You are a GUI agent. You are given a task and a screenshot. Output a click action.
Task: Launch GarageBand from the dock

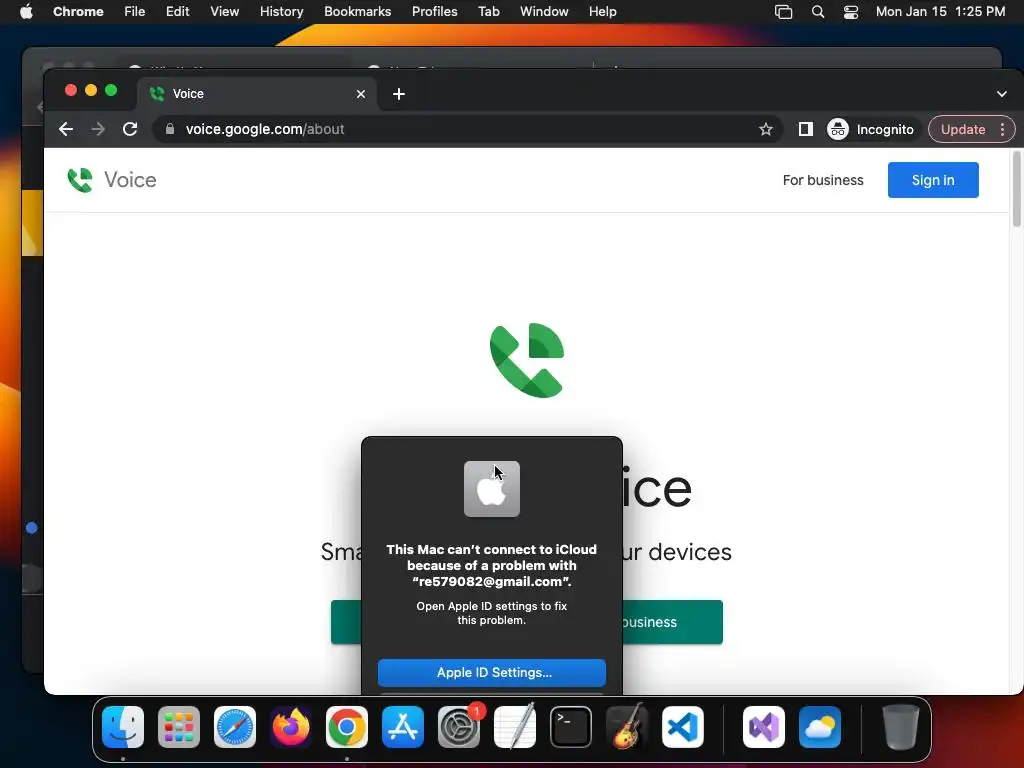point(627,727)
